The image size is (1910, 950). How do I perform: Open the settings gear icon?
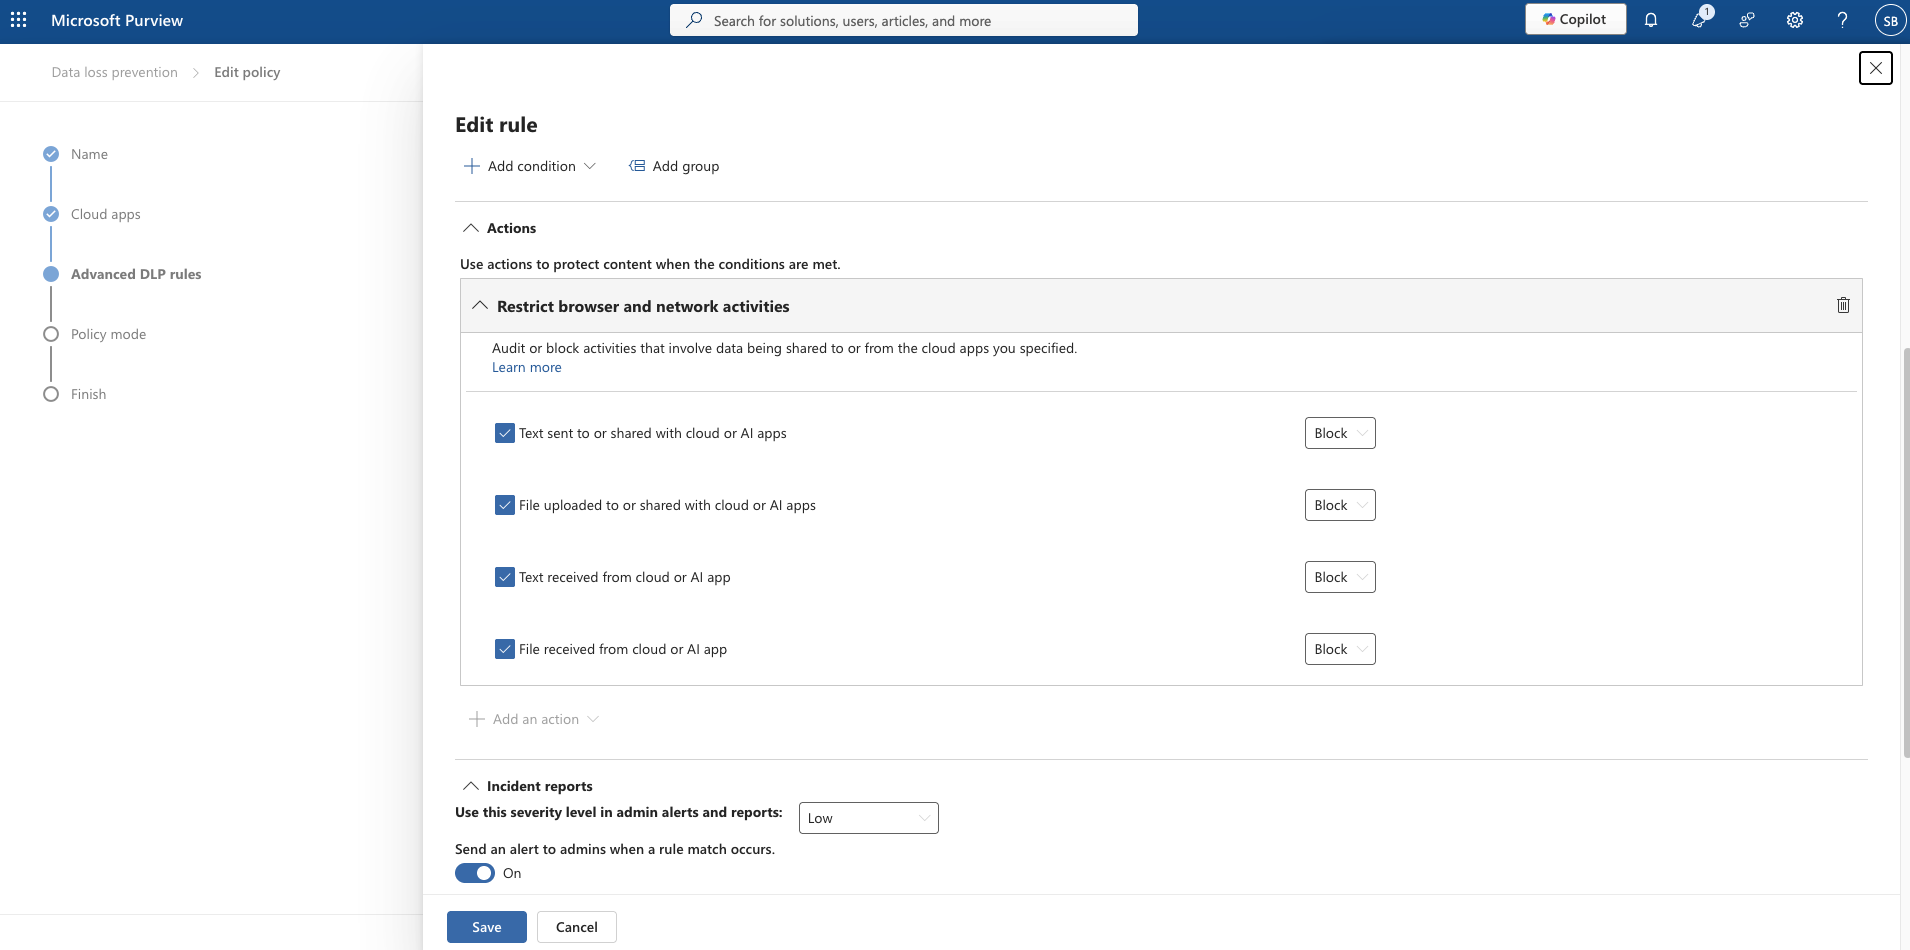(x=1795, y=20)
